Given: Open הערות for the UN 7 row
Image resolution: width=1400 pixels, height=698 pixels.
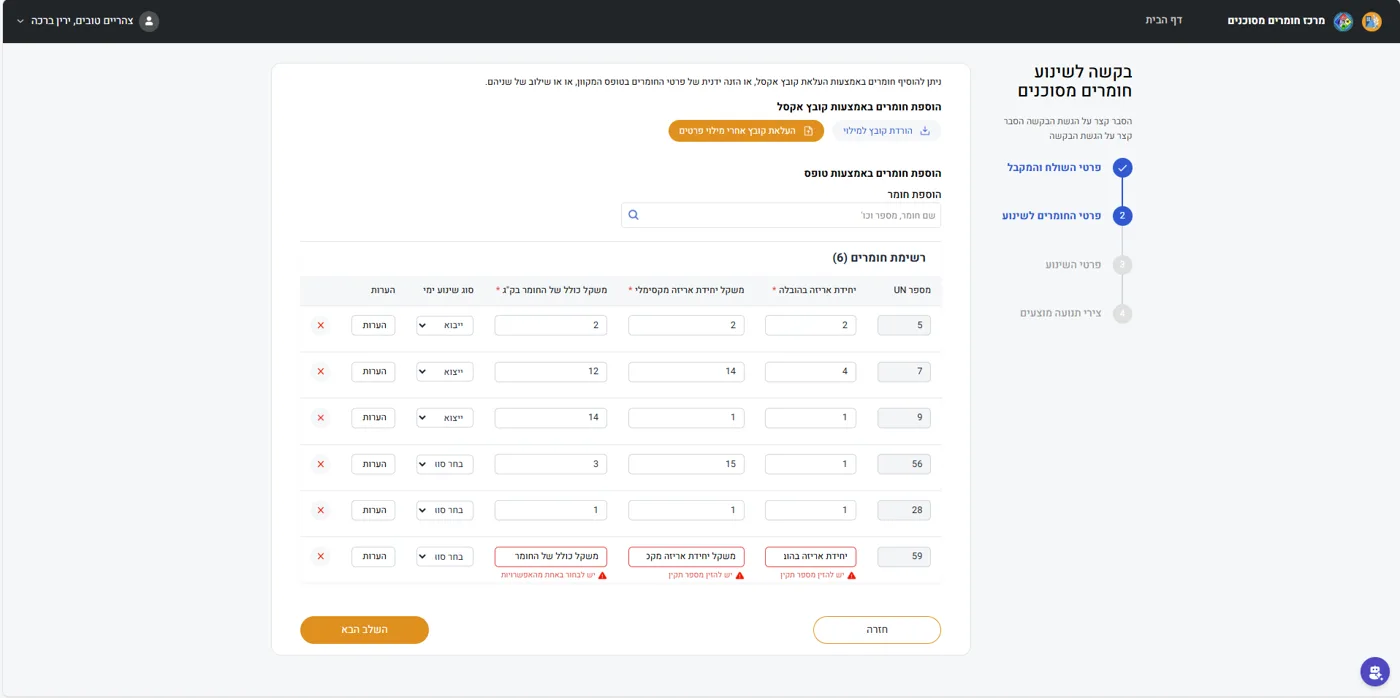Looking at the screenshot, I should point(373,372).
